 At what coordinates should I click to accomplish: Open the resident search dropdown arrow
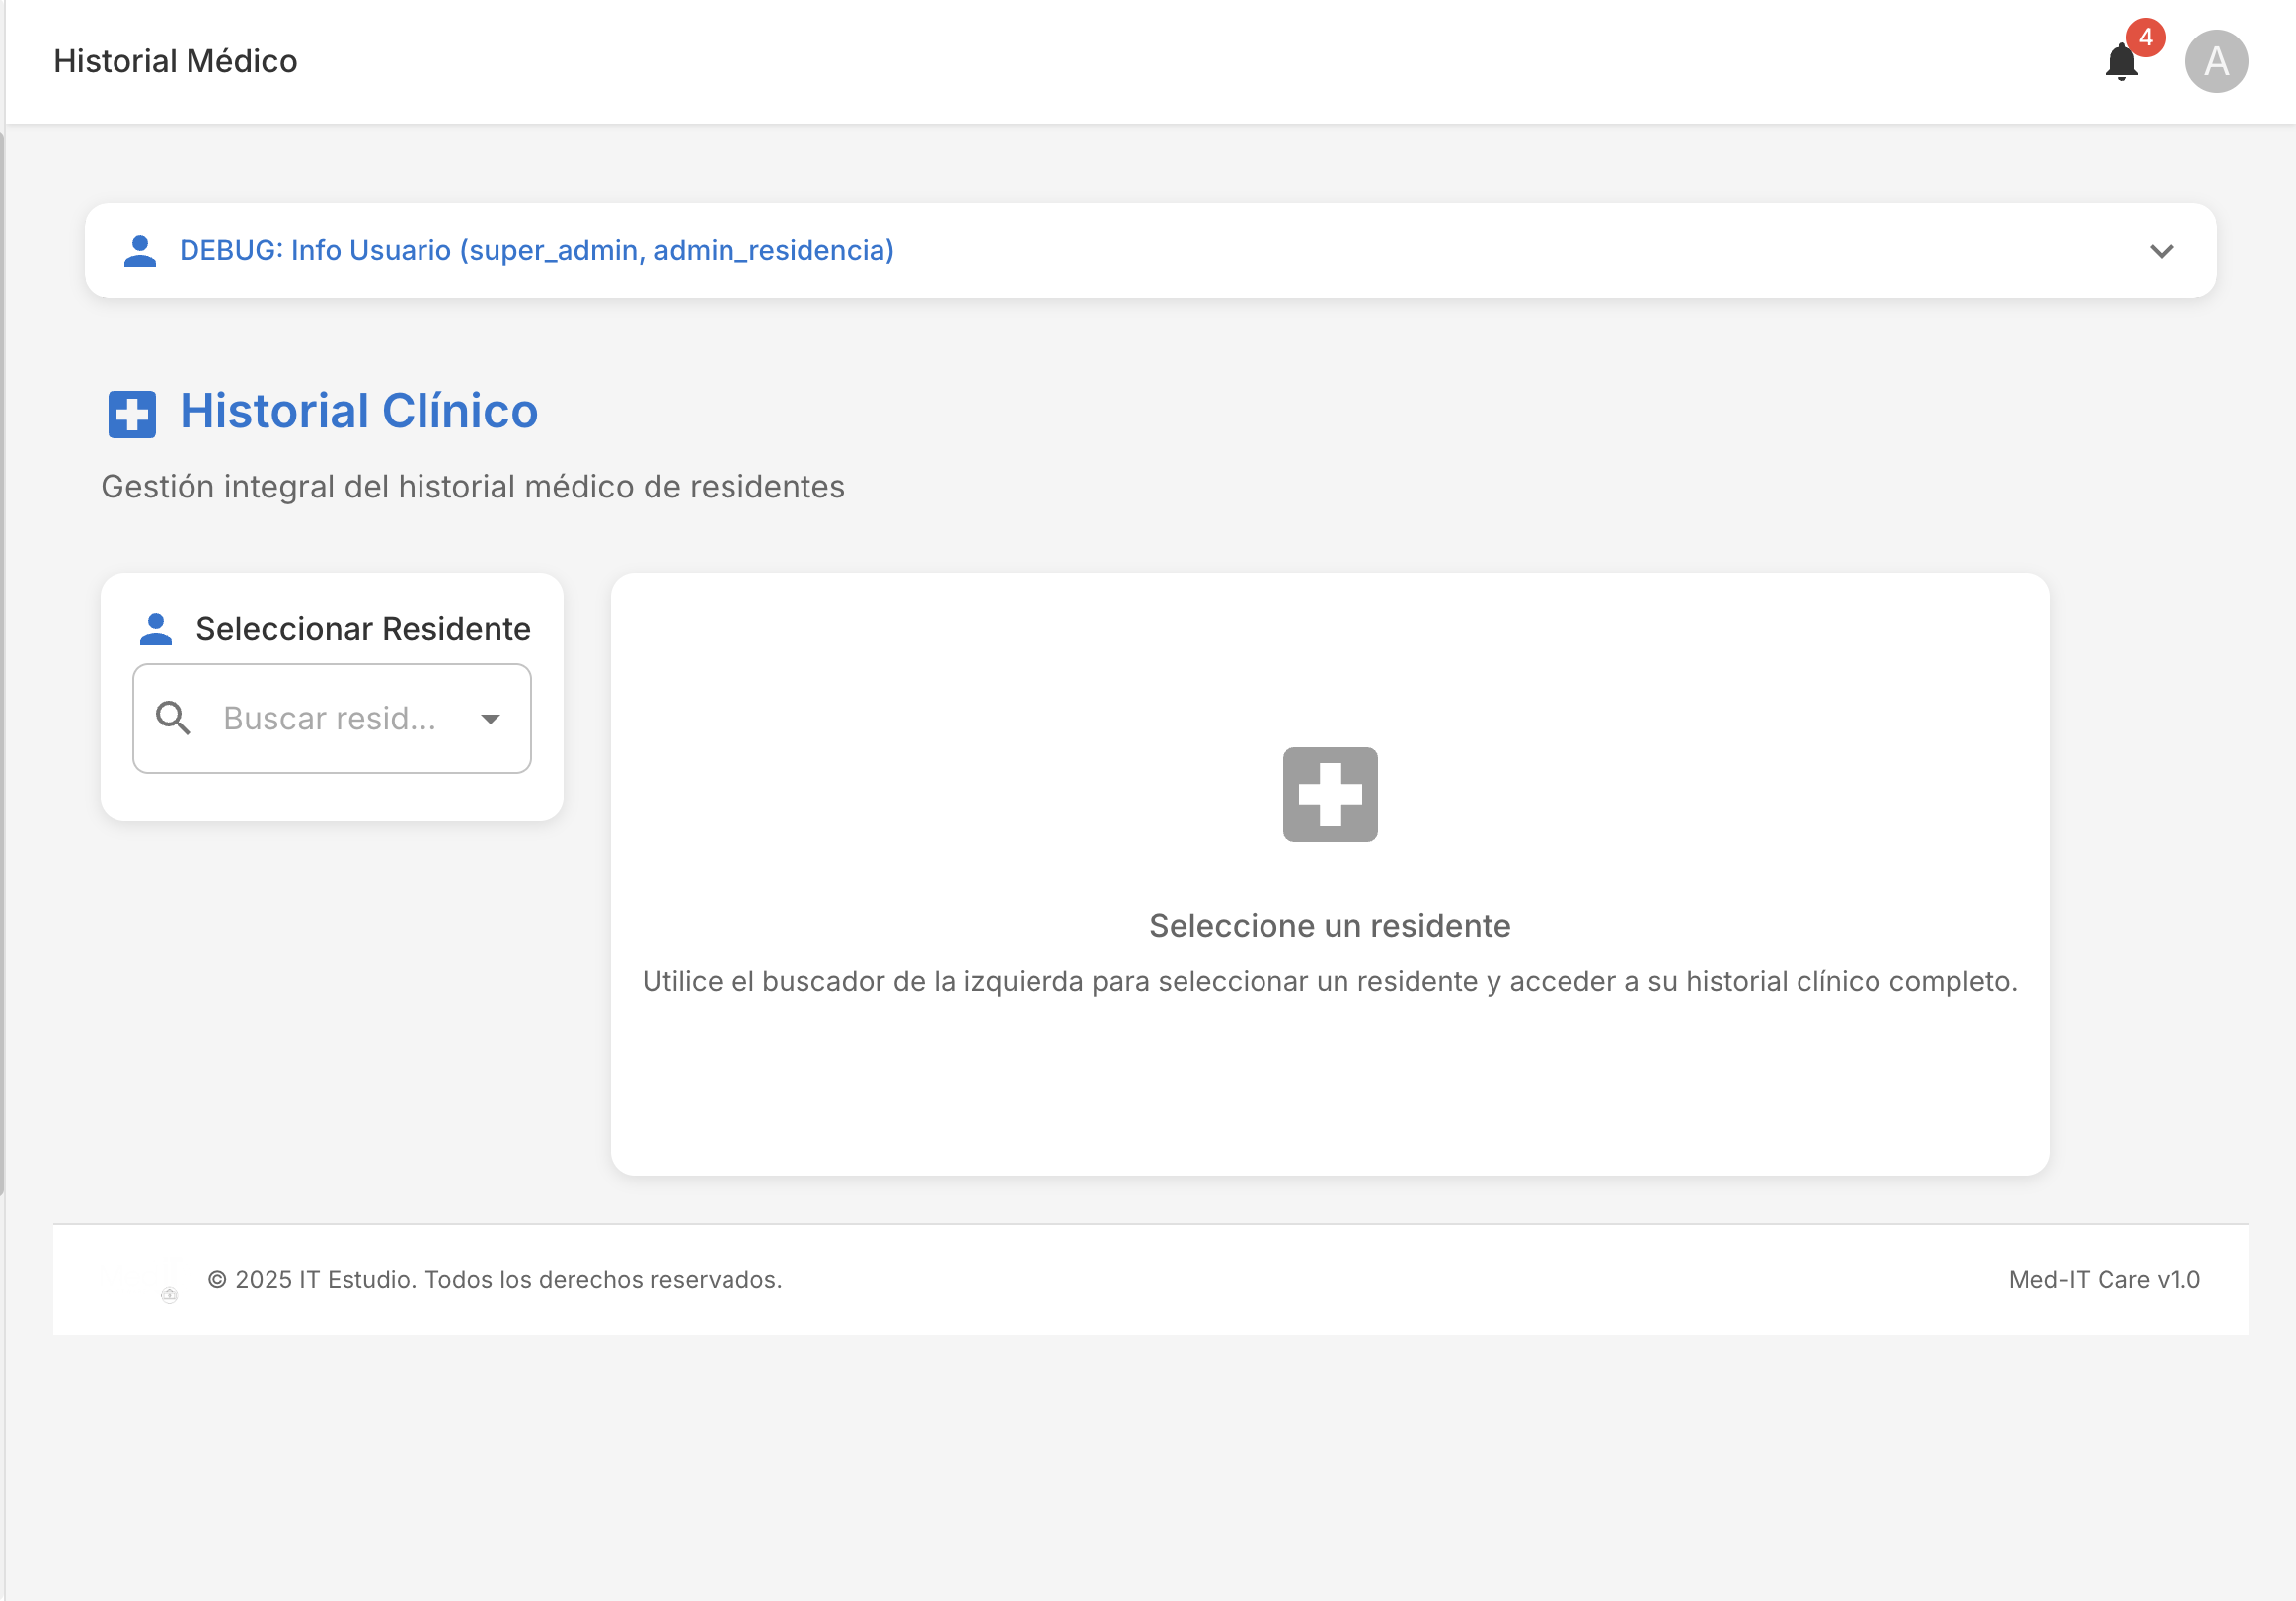click(490, 719)
